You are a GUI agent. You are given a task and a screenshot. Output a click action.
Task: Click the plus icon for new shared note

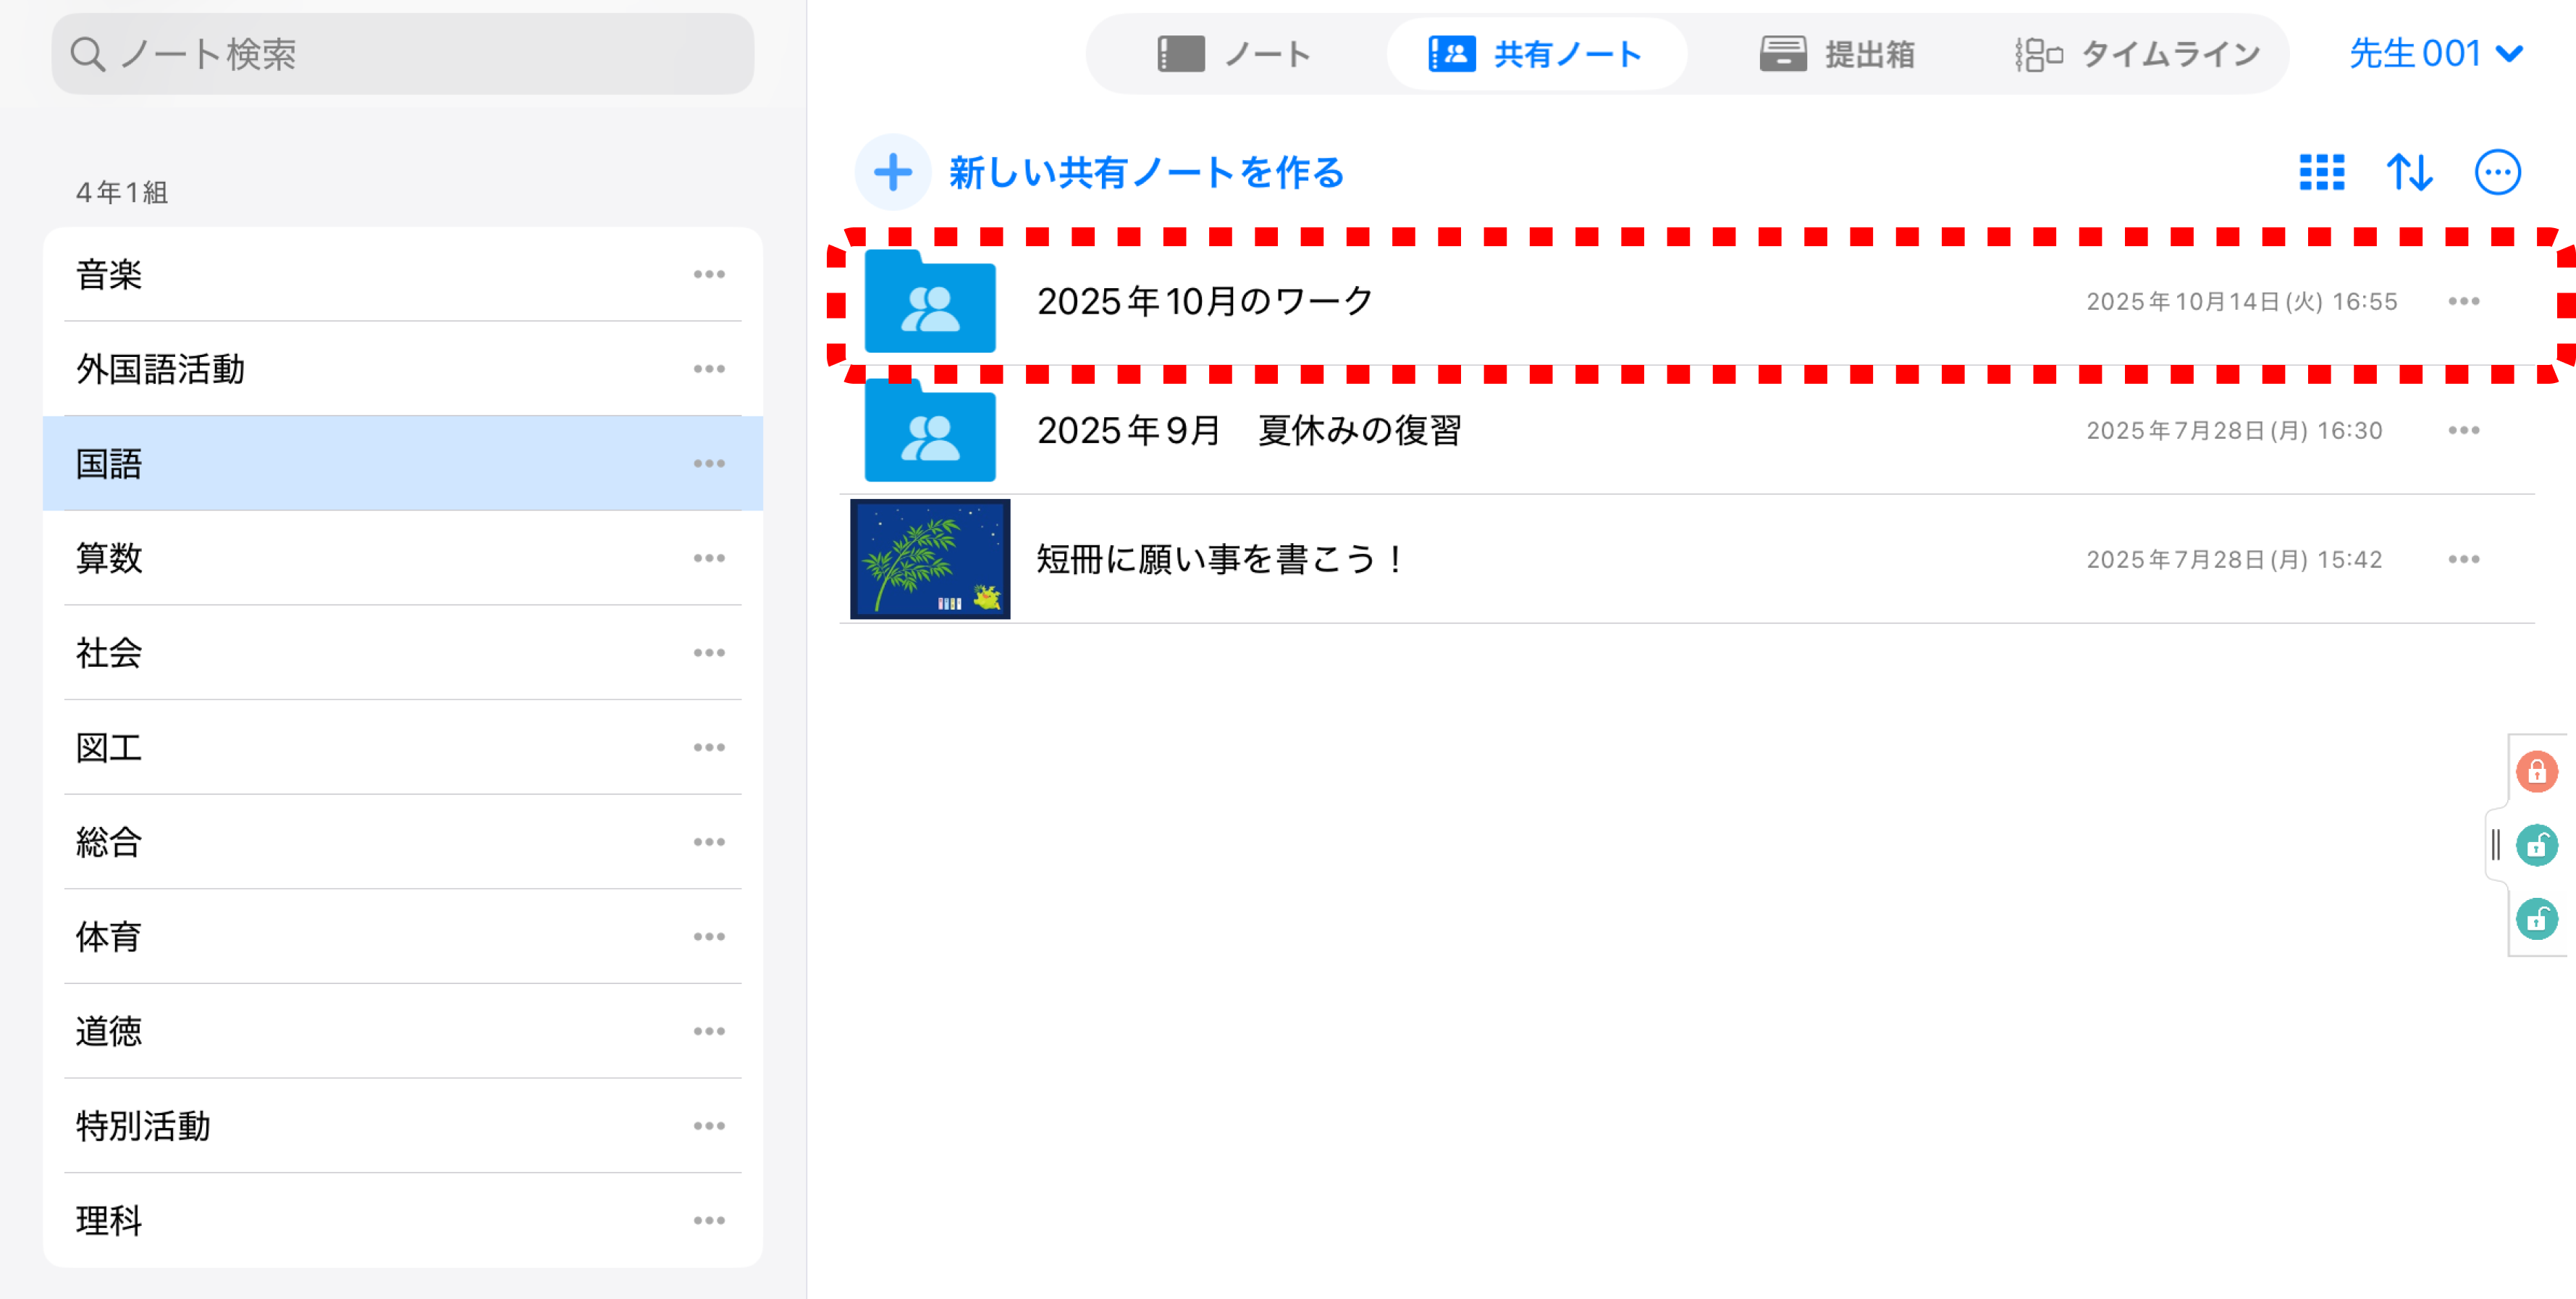point(892,172)
